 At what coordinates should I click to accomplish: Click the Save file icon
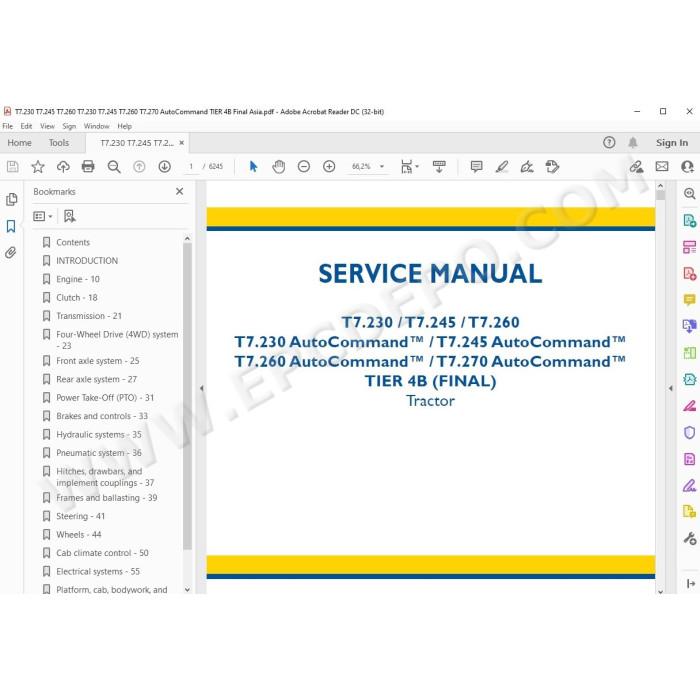click(12, 167)
